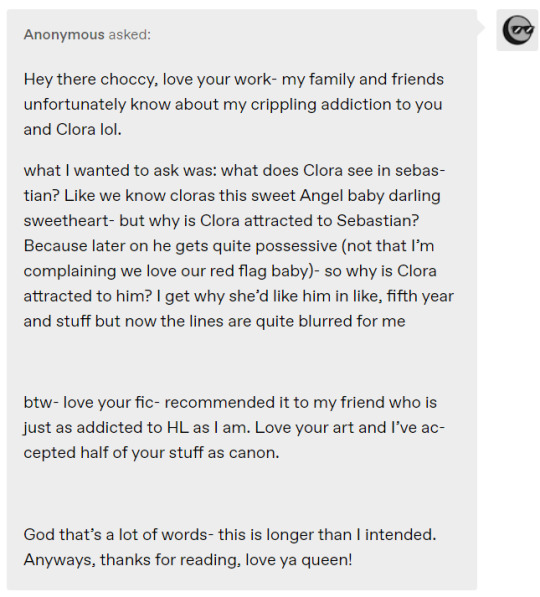Screen dimensions: 540x597
Task: Click the anonymous sunglasses avatar icon
Action: (x=517, y=30)
